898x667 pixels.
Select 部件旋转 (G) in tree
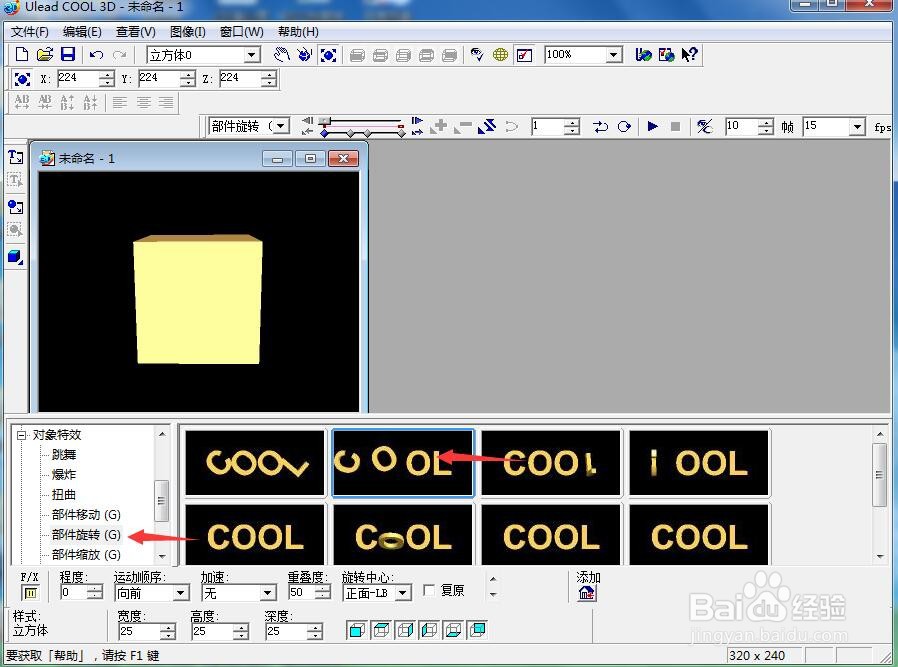click(x=86, y=535)
